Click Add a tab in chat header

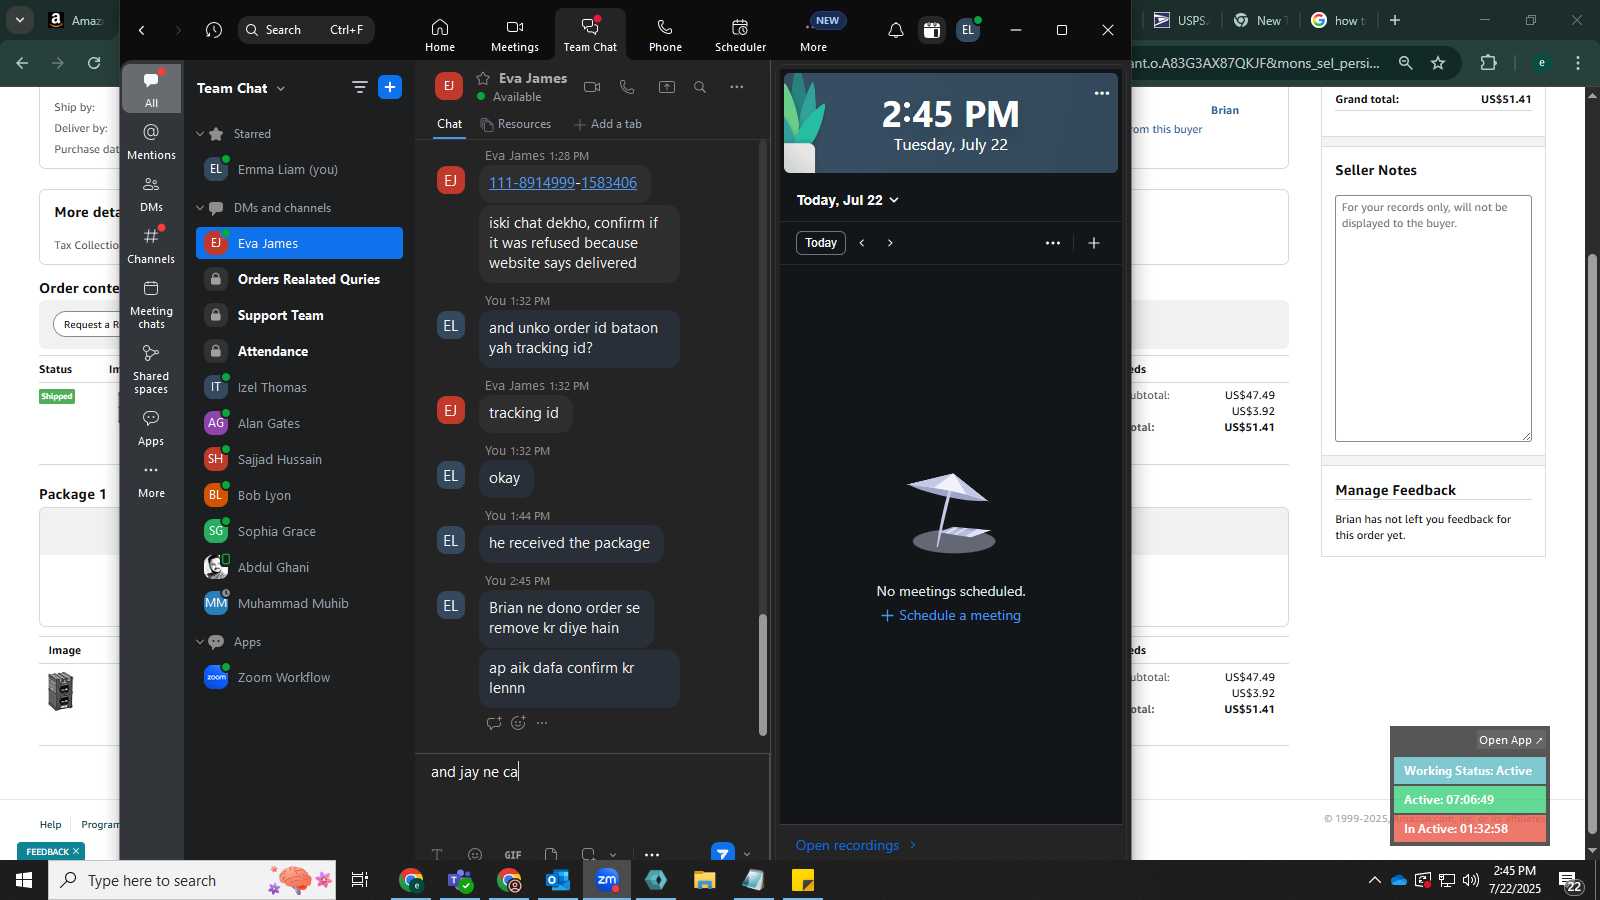pos(608,124)
